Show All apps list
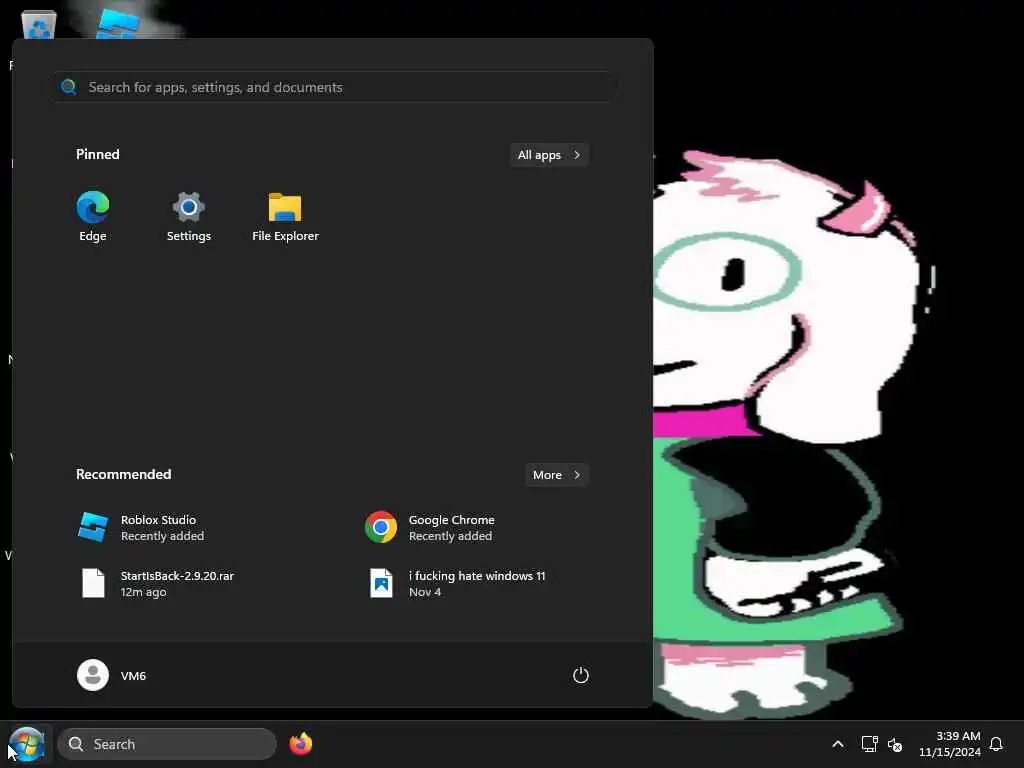The height and width of the screenshot is (768, 1024). pos(549,155)
